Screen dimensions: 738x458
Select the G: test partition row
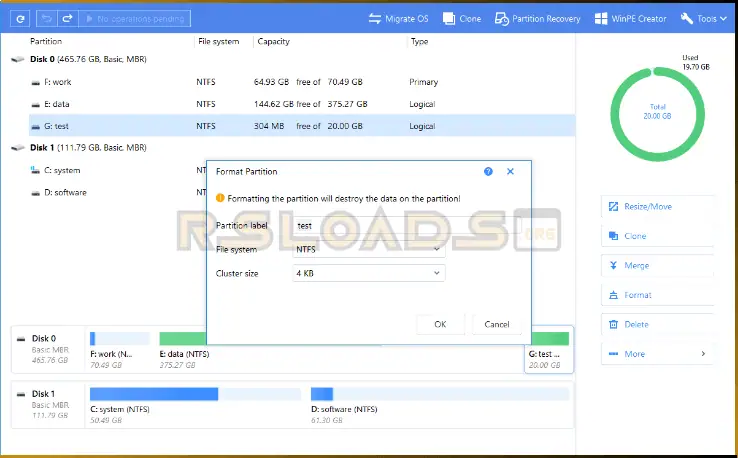pyautogui.click(x=302, y=126)
